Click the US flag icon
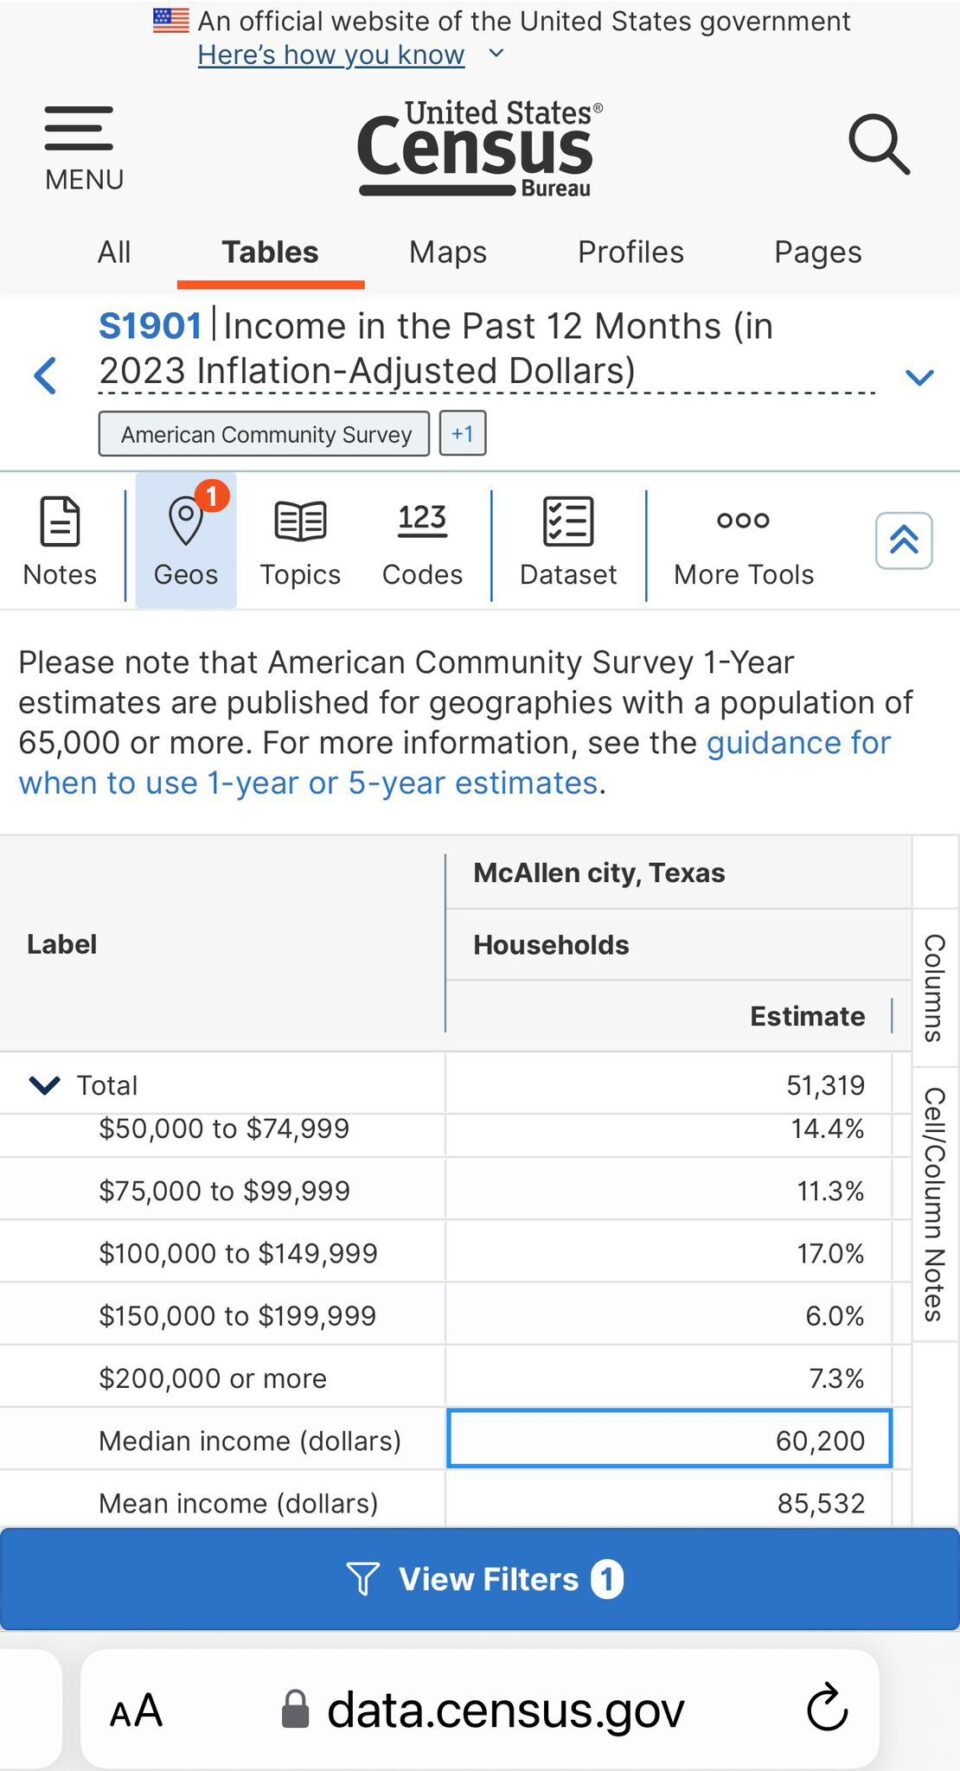 (171, 20)
